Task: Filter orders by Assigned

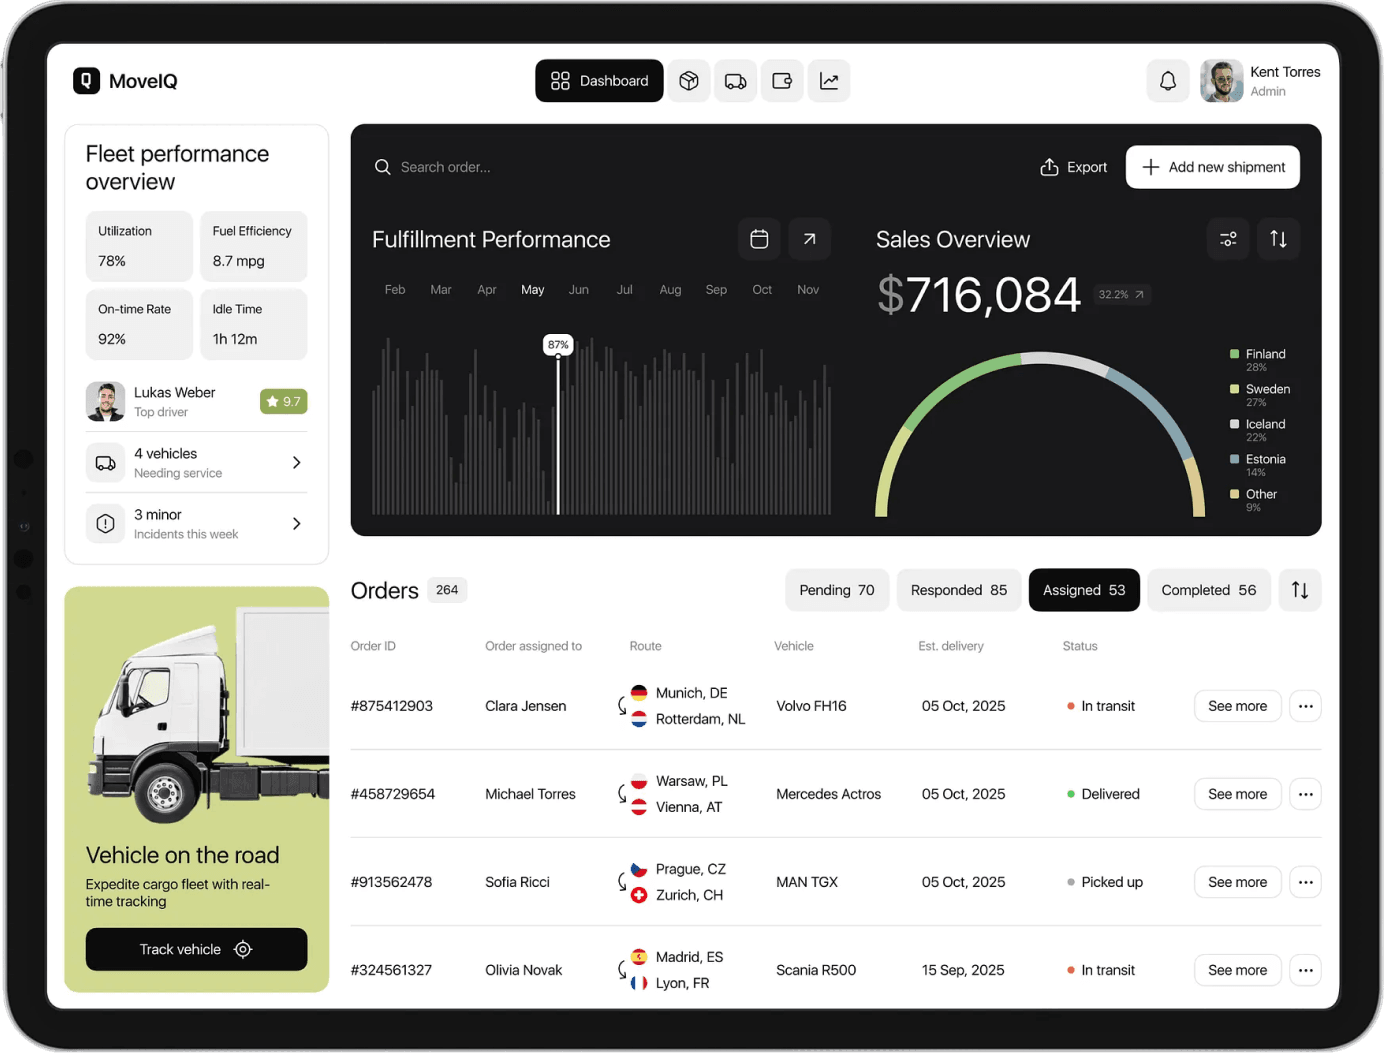Action: coord(1084,590)
